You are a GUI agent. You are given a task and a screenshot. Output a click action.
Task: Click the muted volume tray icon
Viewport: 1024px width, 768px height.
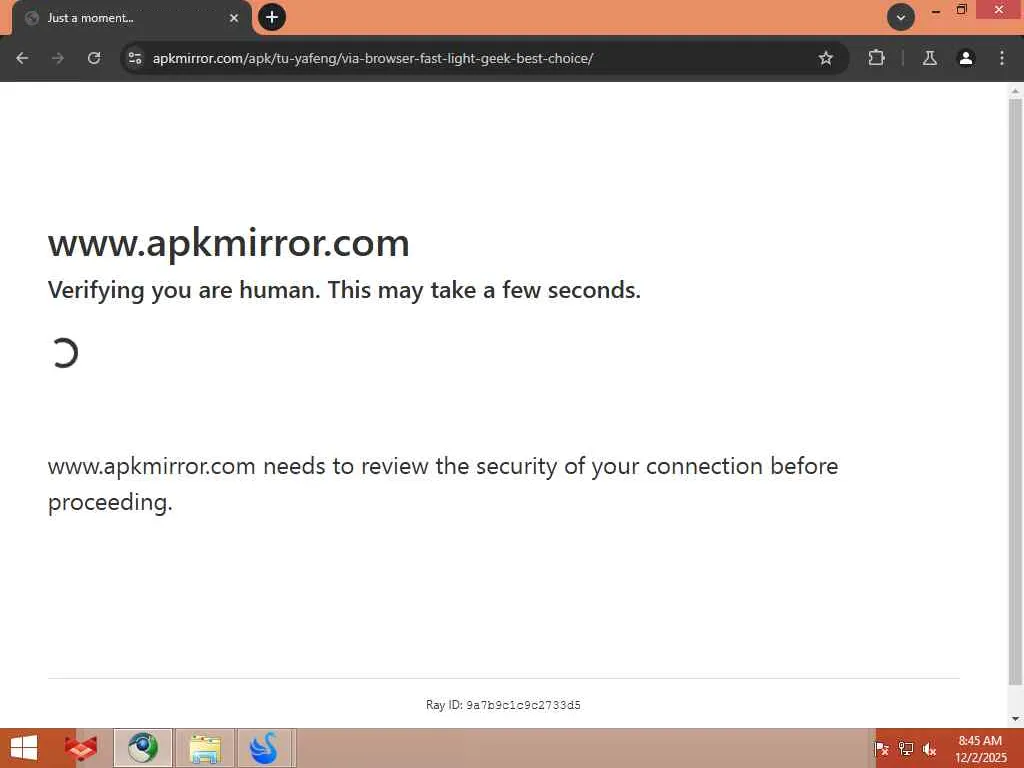(930, 748)
